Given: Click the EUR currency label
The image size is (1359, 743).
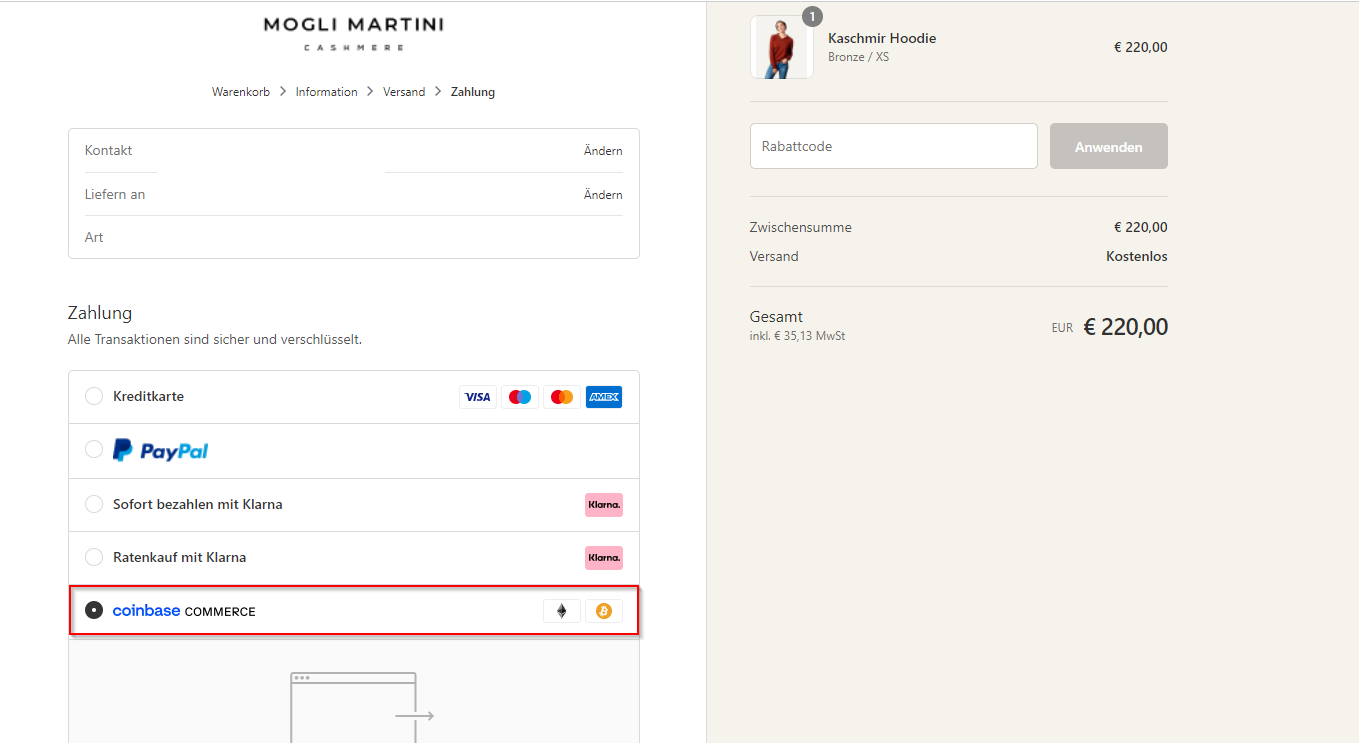Looking at the screenshot, I should (x=1062, y=328).
